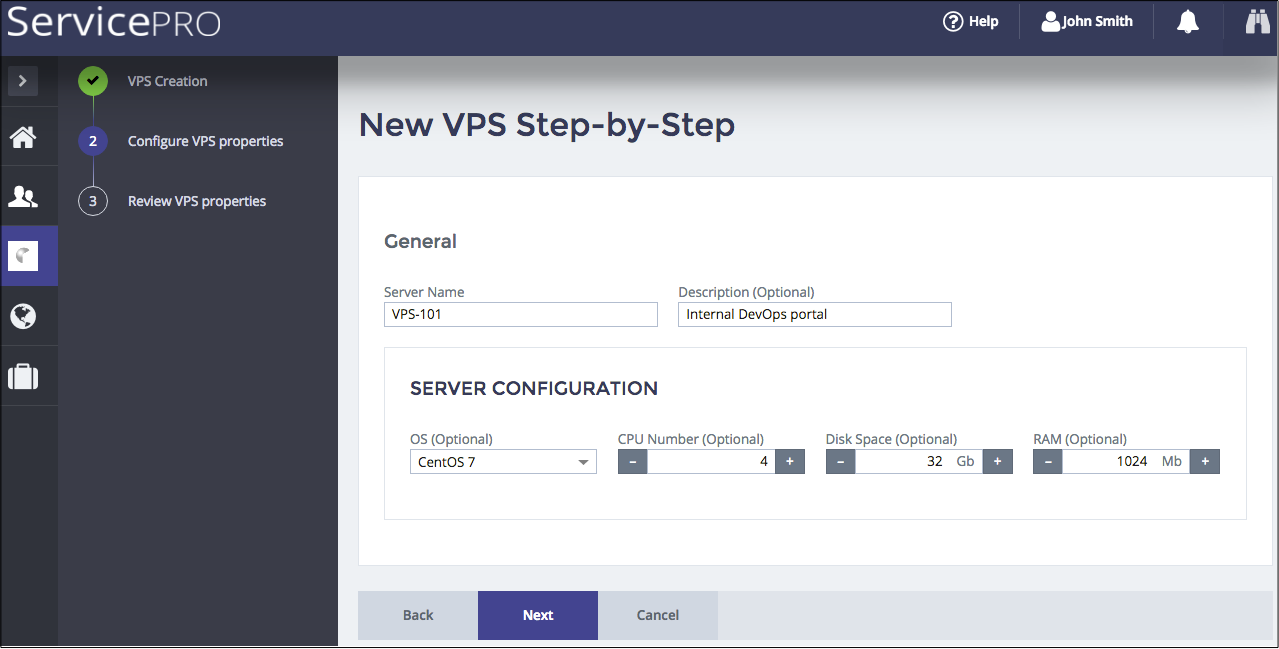The image size is (1279, 649).
Task: Click the Next button
Action: [x=538, y=615]
